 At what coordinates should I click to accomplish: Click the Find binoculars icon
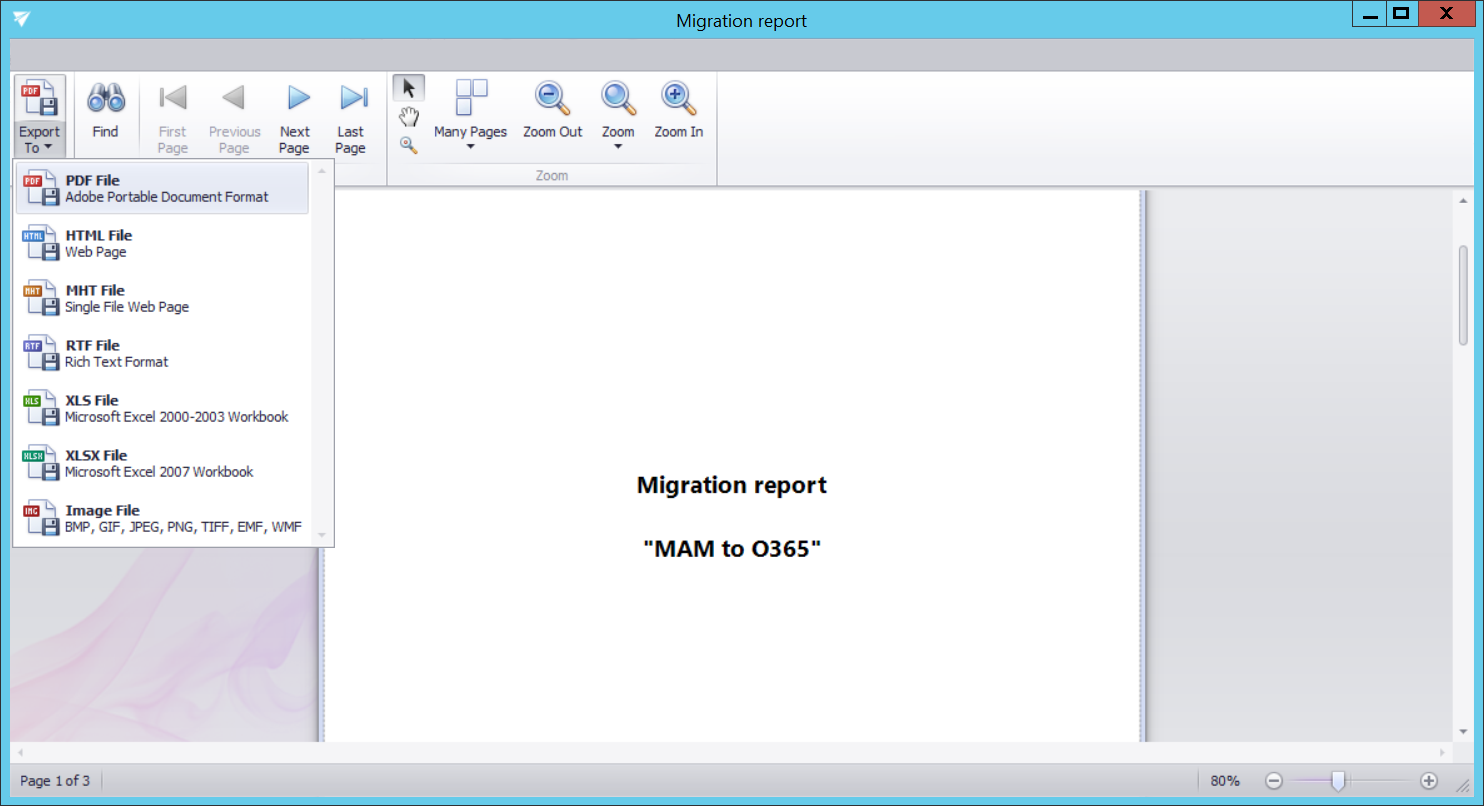tap(105, 99)
